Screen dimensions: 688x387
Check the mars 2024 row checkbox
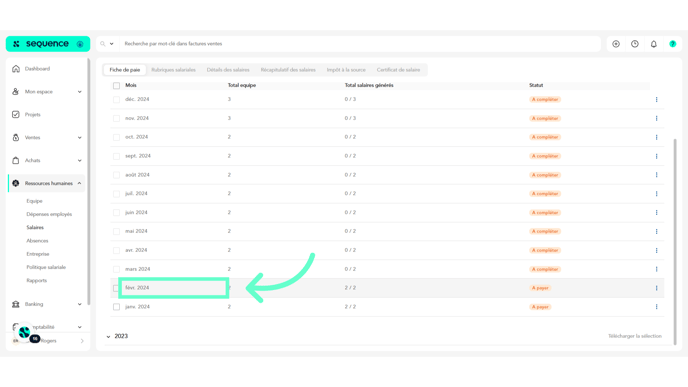pos(116,269)
